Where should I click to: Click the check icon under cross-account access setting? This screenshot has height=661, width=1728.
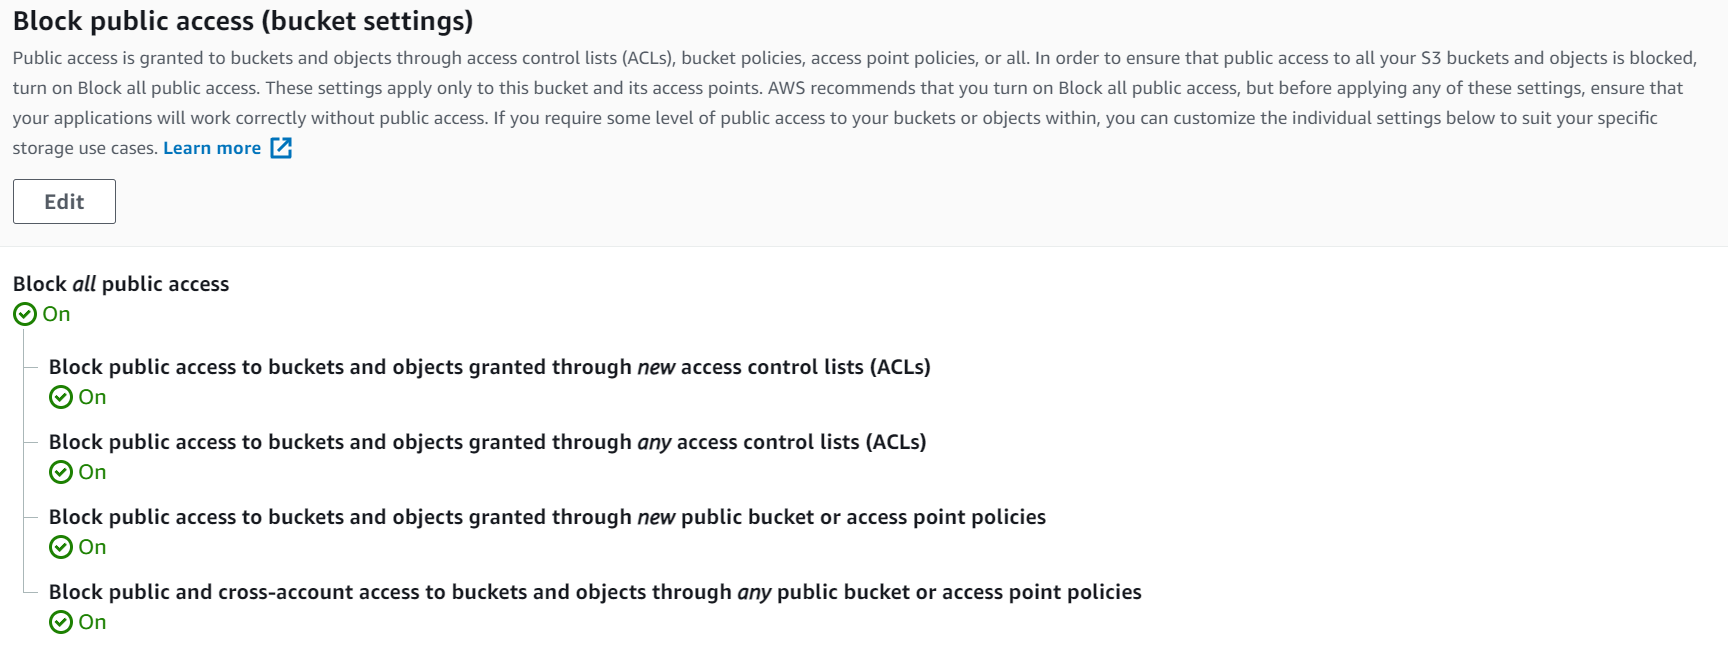(x=61, y=622)
